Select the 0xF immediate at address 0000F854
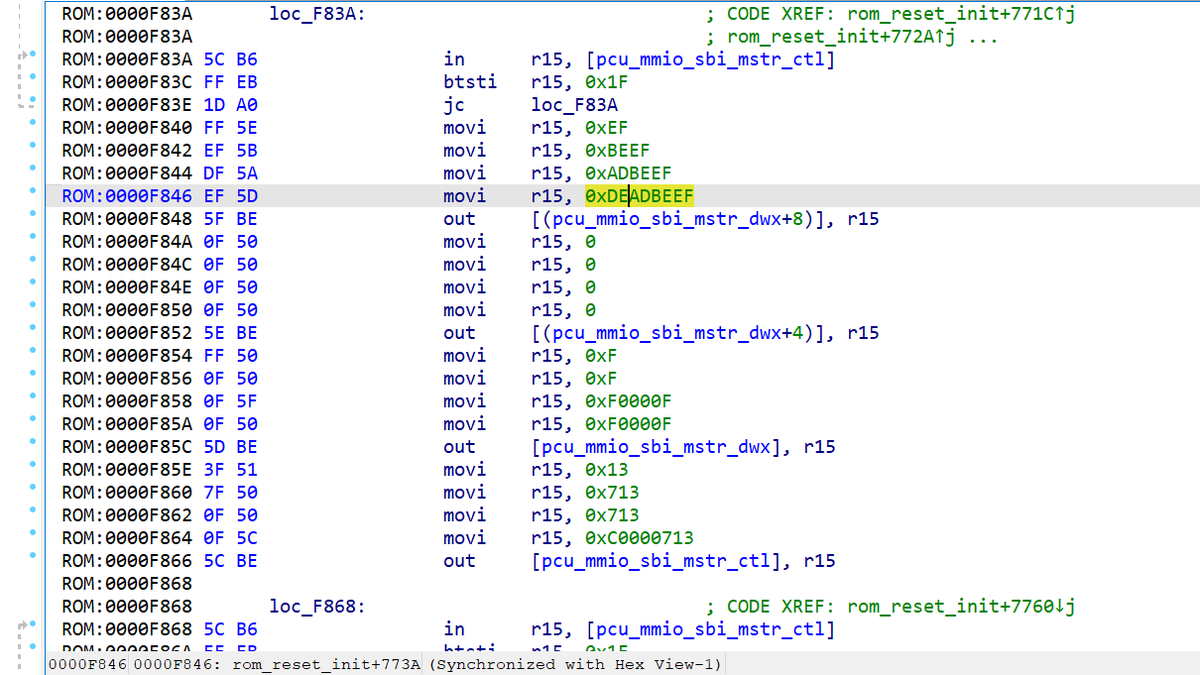Screen dimensions: 1200x675 tap(601, 356)
